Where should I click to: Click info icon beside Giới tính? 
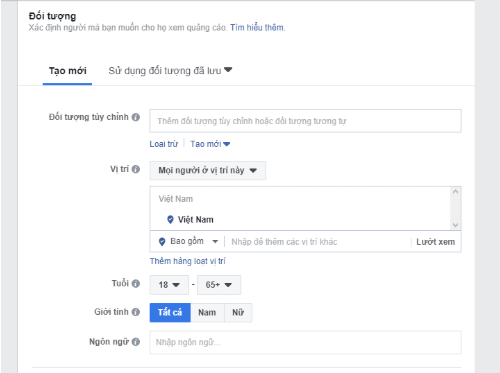pyautogui.click(x=136, y=312)
